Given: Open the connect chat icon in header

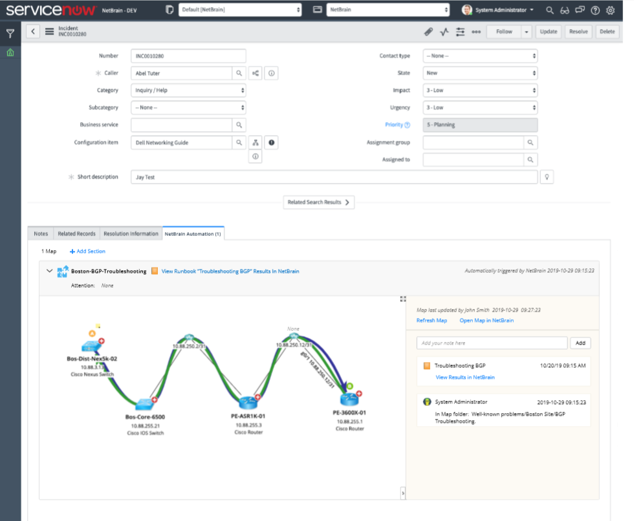Looking at the screenshot, I should point(580,10).
